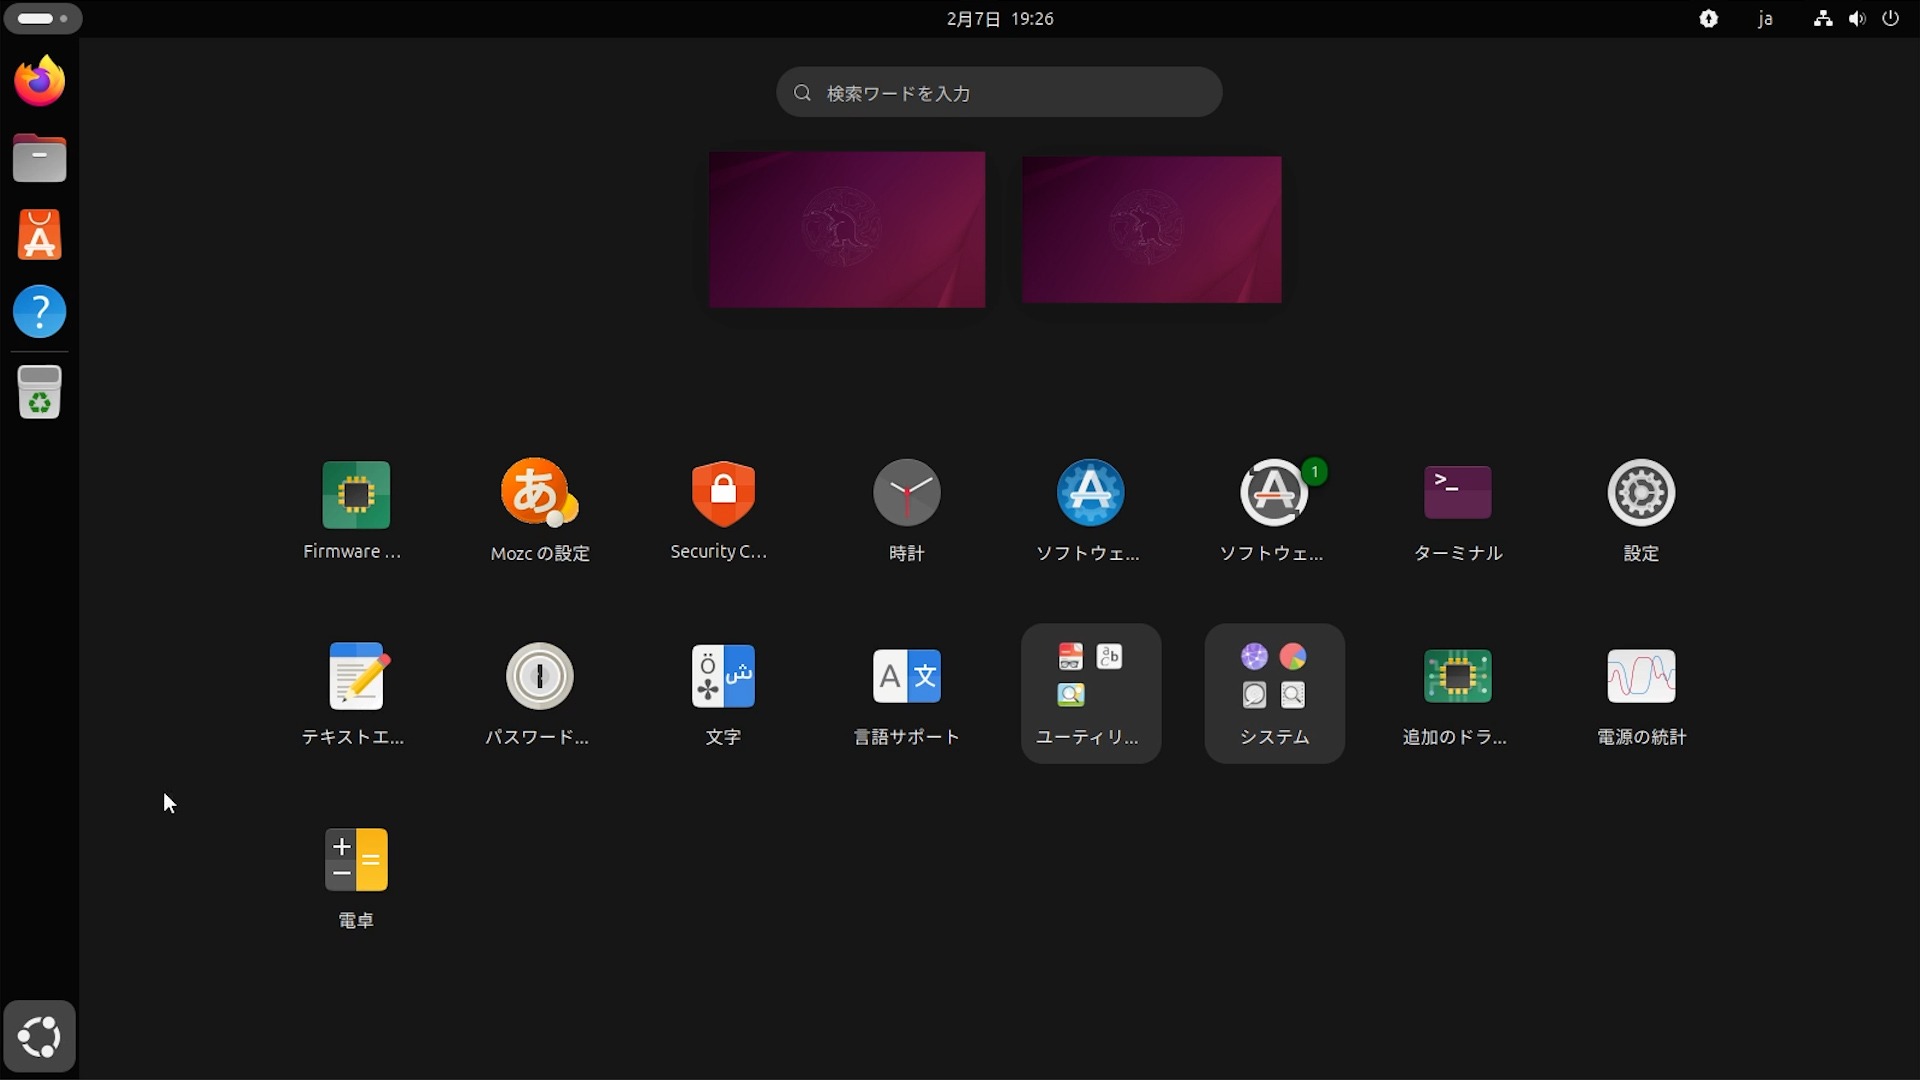Open the Security Center shield icon
Viewport: 1920px width, 1080px height.
point(723,495)
